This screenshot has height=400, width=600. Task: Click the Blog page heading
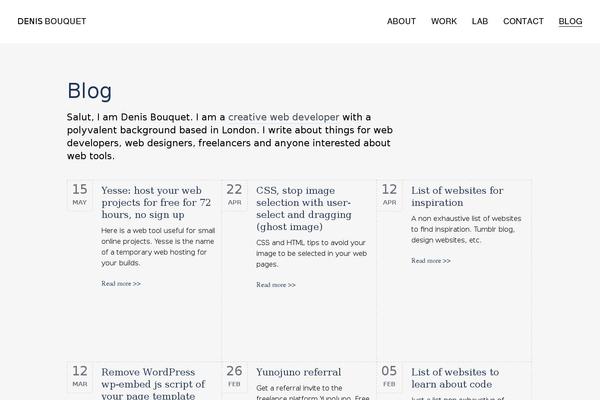tap(89, 92)
